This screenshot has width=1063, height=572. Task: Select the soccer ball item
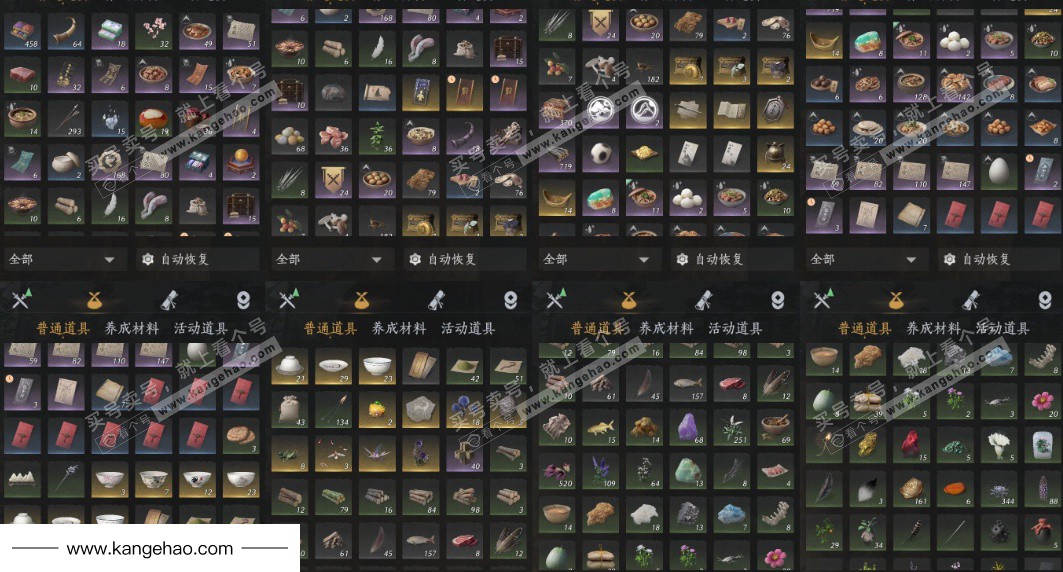click(x=600, y=155)
